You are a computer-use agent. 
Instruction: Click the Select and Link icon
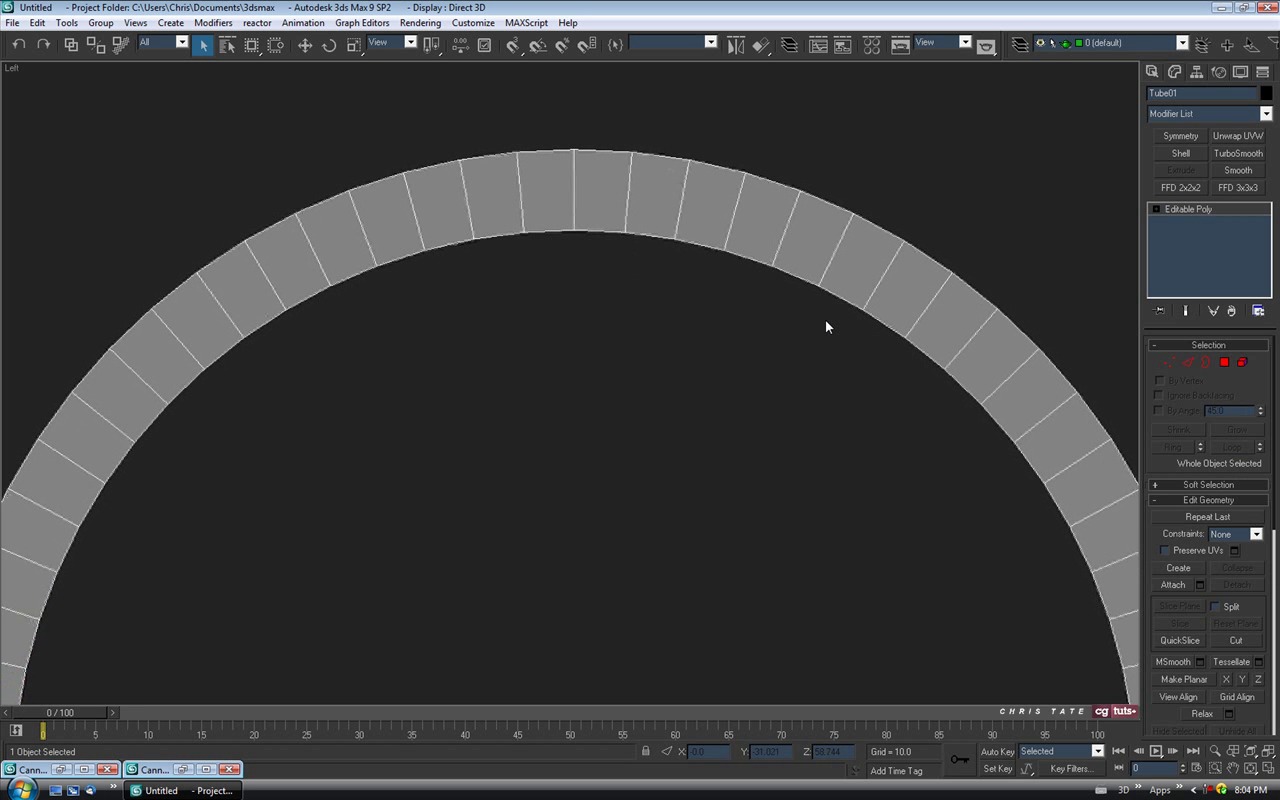click(71, 45)
